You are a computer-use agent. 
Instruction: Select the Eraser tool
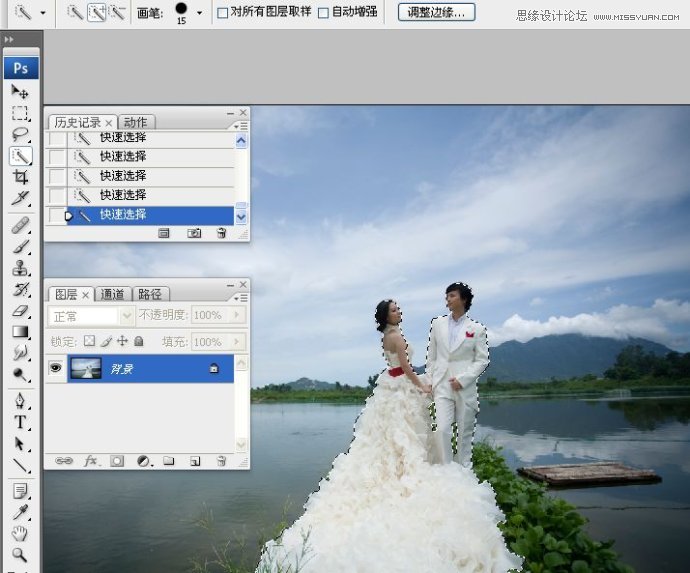pos(20,311)
